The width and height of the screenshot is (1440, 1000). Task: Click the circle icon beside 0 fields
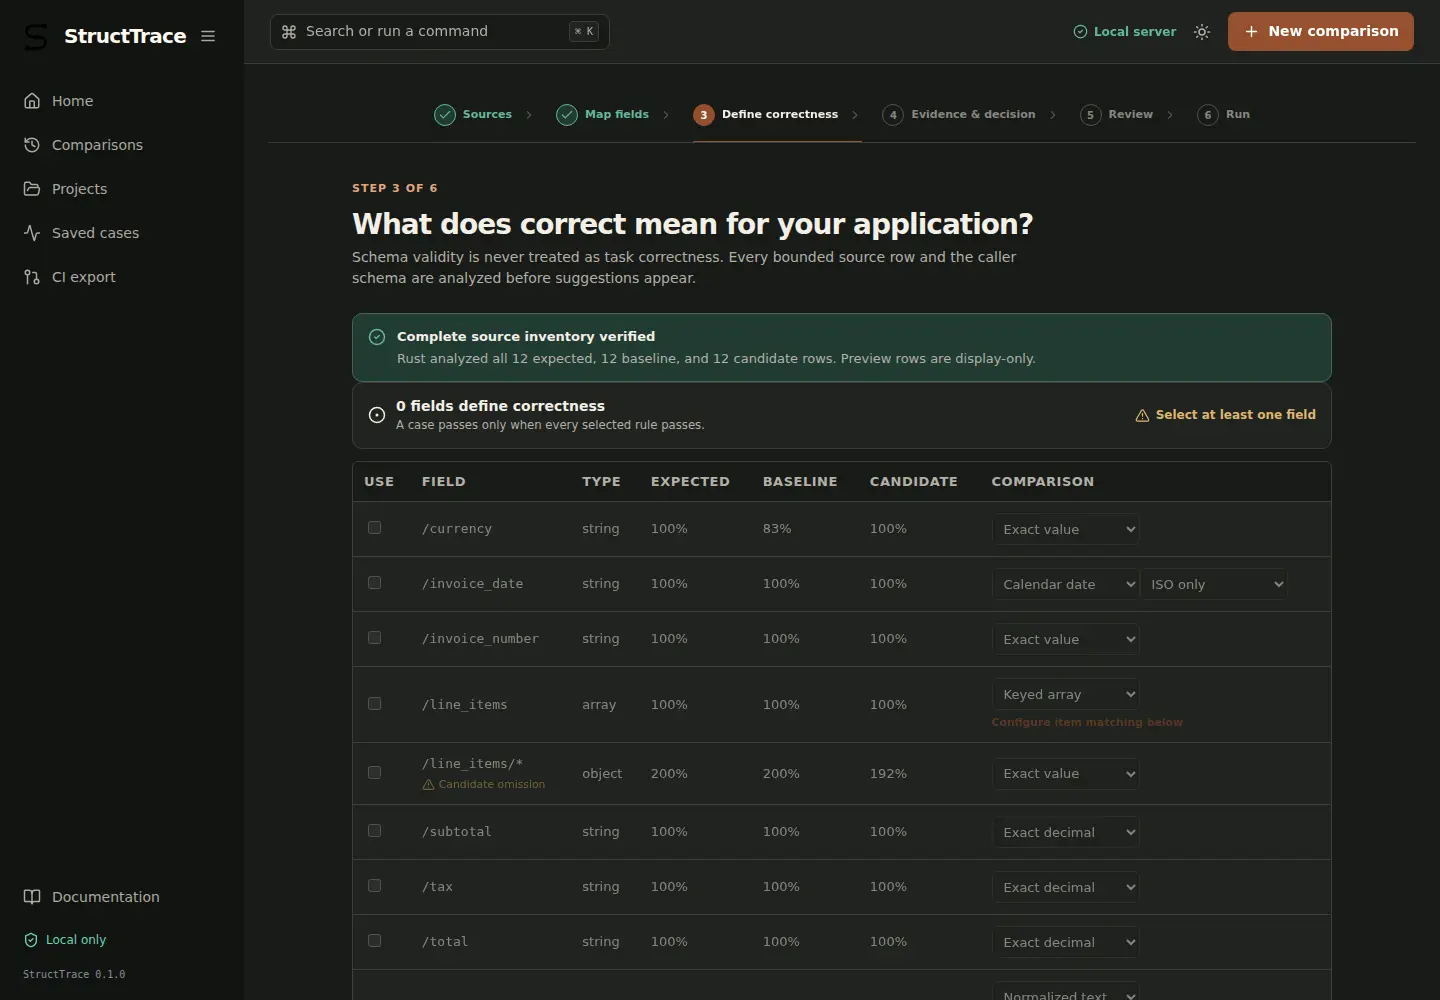377,415
